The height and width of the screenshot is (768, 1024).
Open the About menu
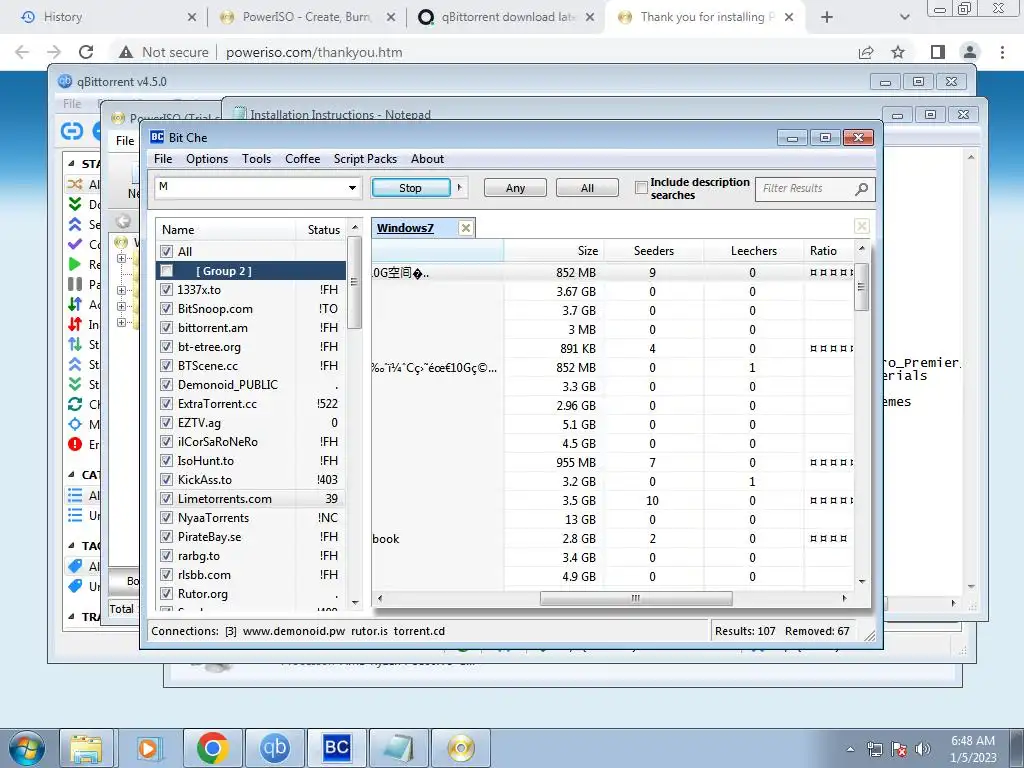[x=427, y=159]
